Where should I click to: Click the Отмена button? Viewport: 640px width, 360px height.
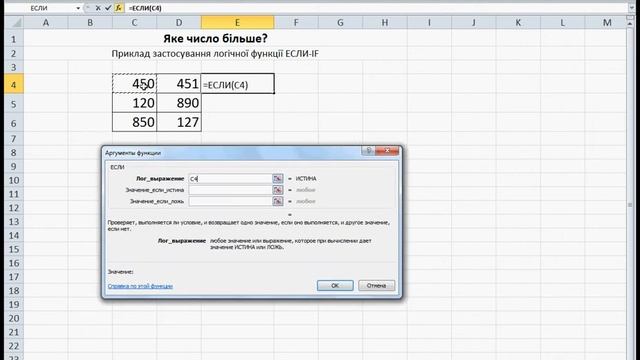click(x=376, y=285)
